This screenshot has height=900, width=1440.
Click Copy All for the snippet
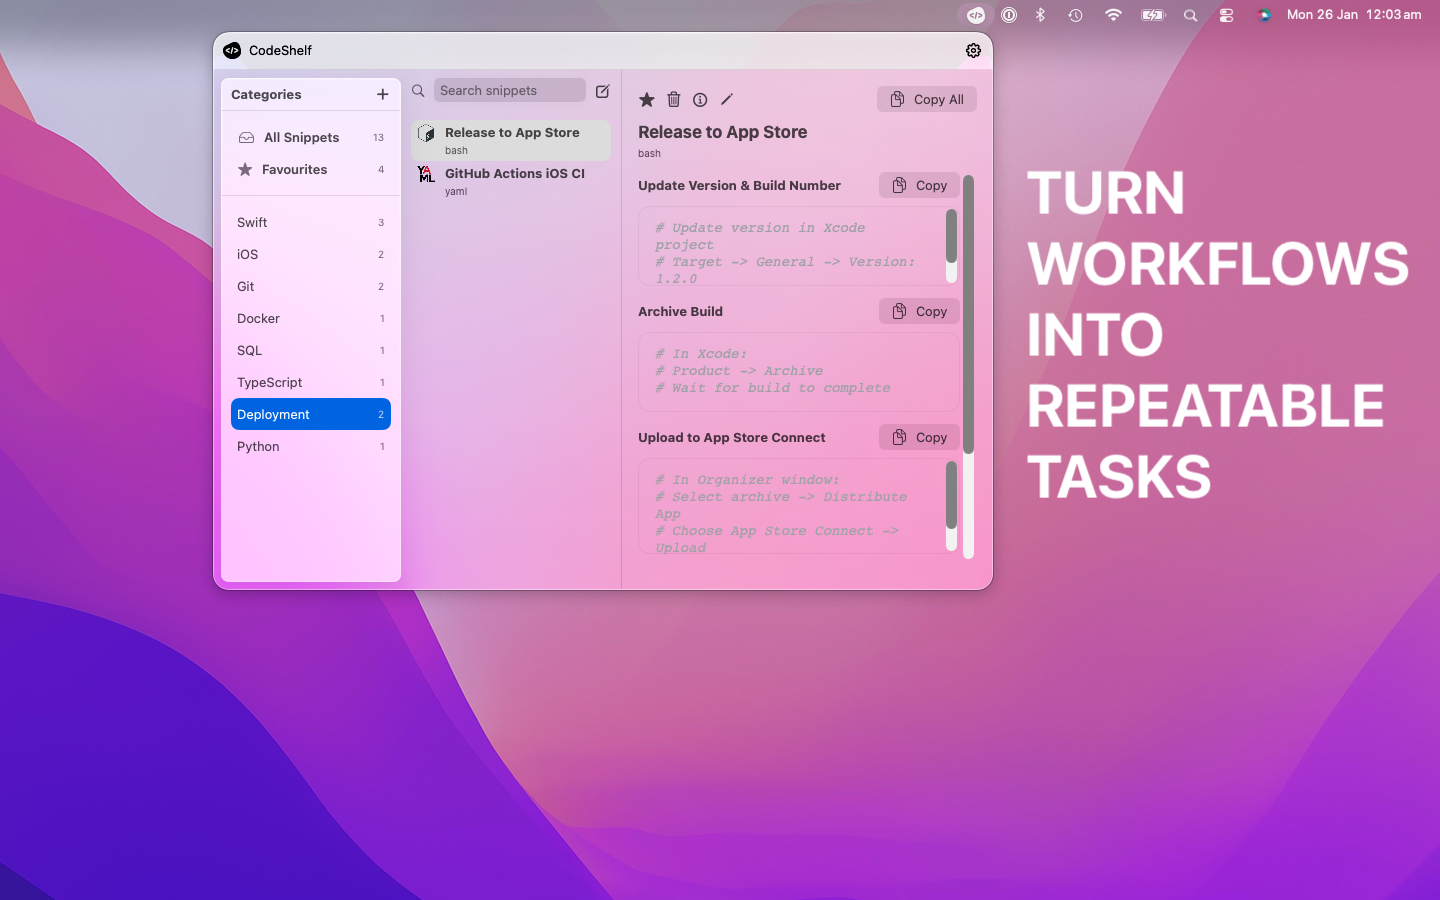pyautogui.click(x=926, y=99)
